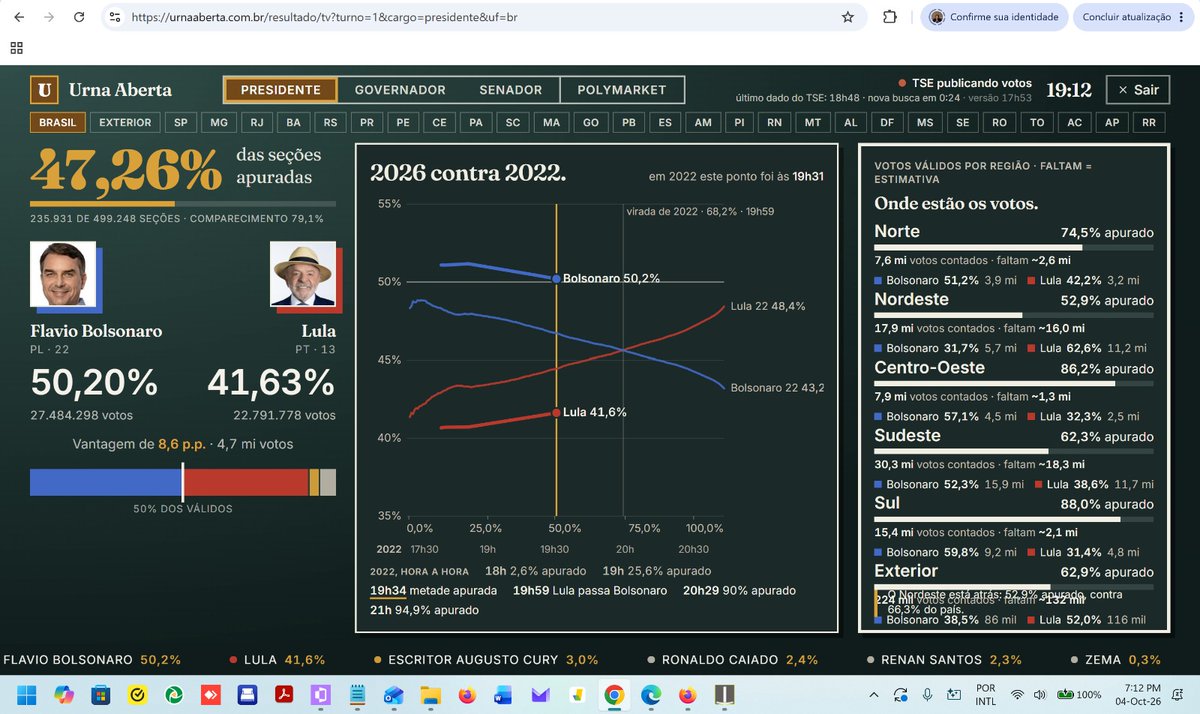Switch to Google Chrome taskbar icon

click(x=613, y=694)
